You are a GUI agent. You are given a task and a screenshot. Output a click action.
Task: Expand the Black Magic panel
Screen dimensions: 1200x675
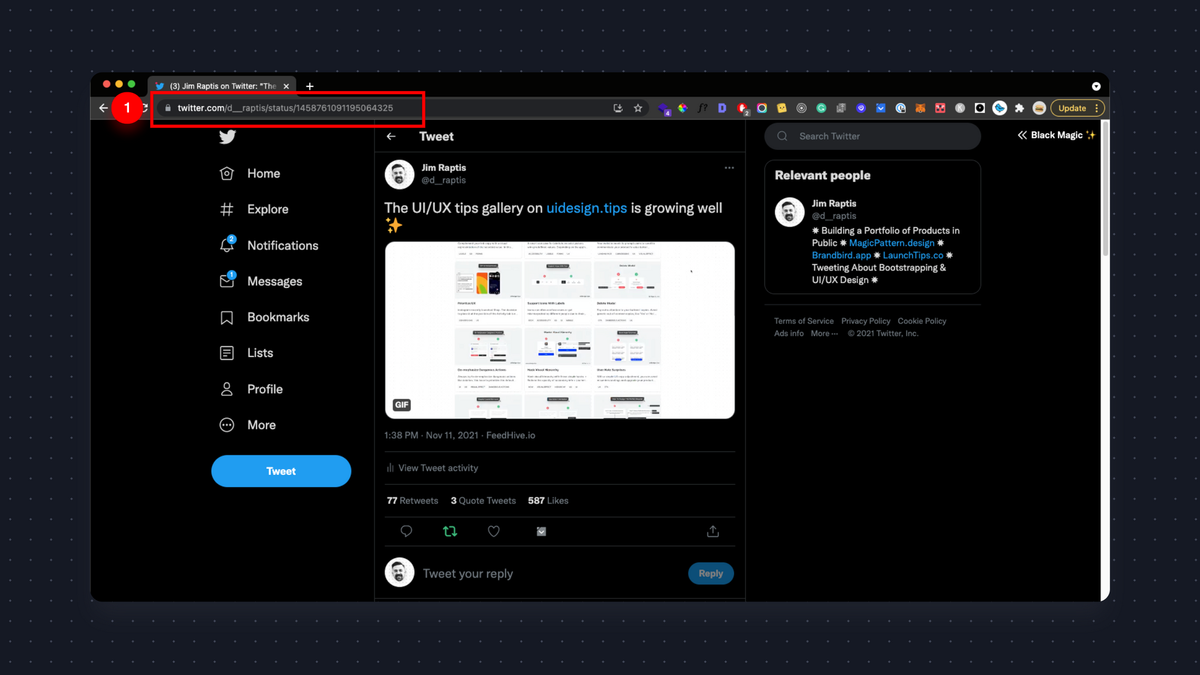pyautogui.click(x=1056, y=135)
